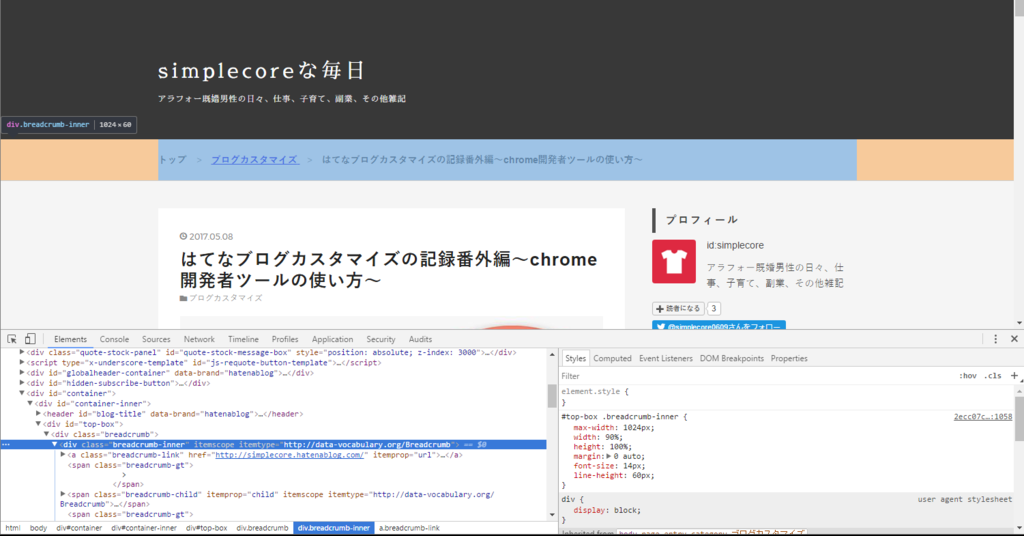Click the id:simplecore profile name

(x=735, y=245)
